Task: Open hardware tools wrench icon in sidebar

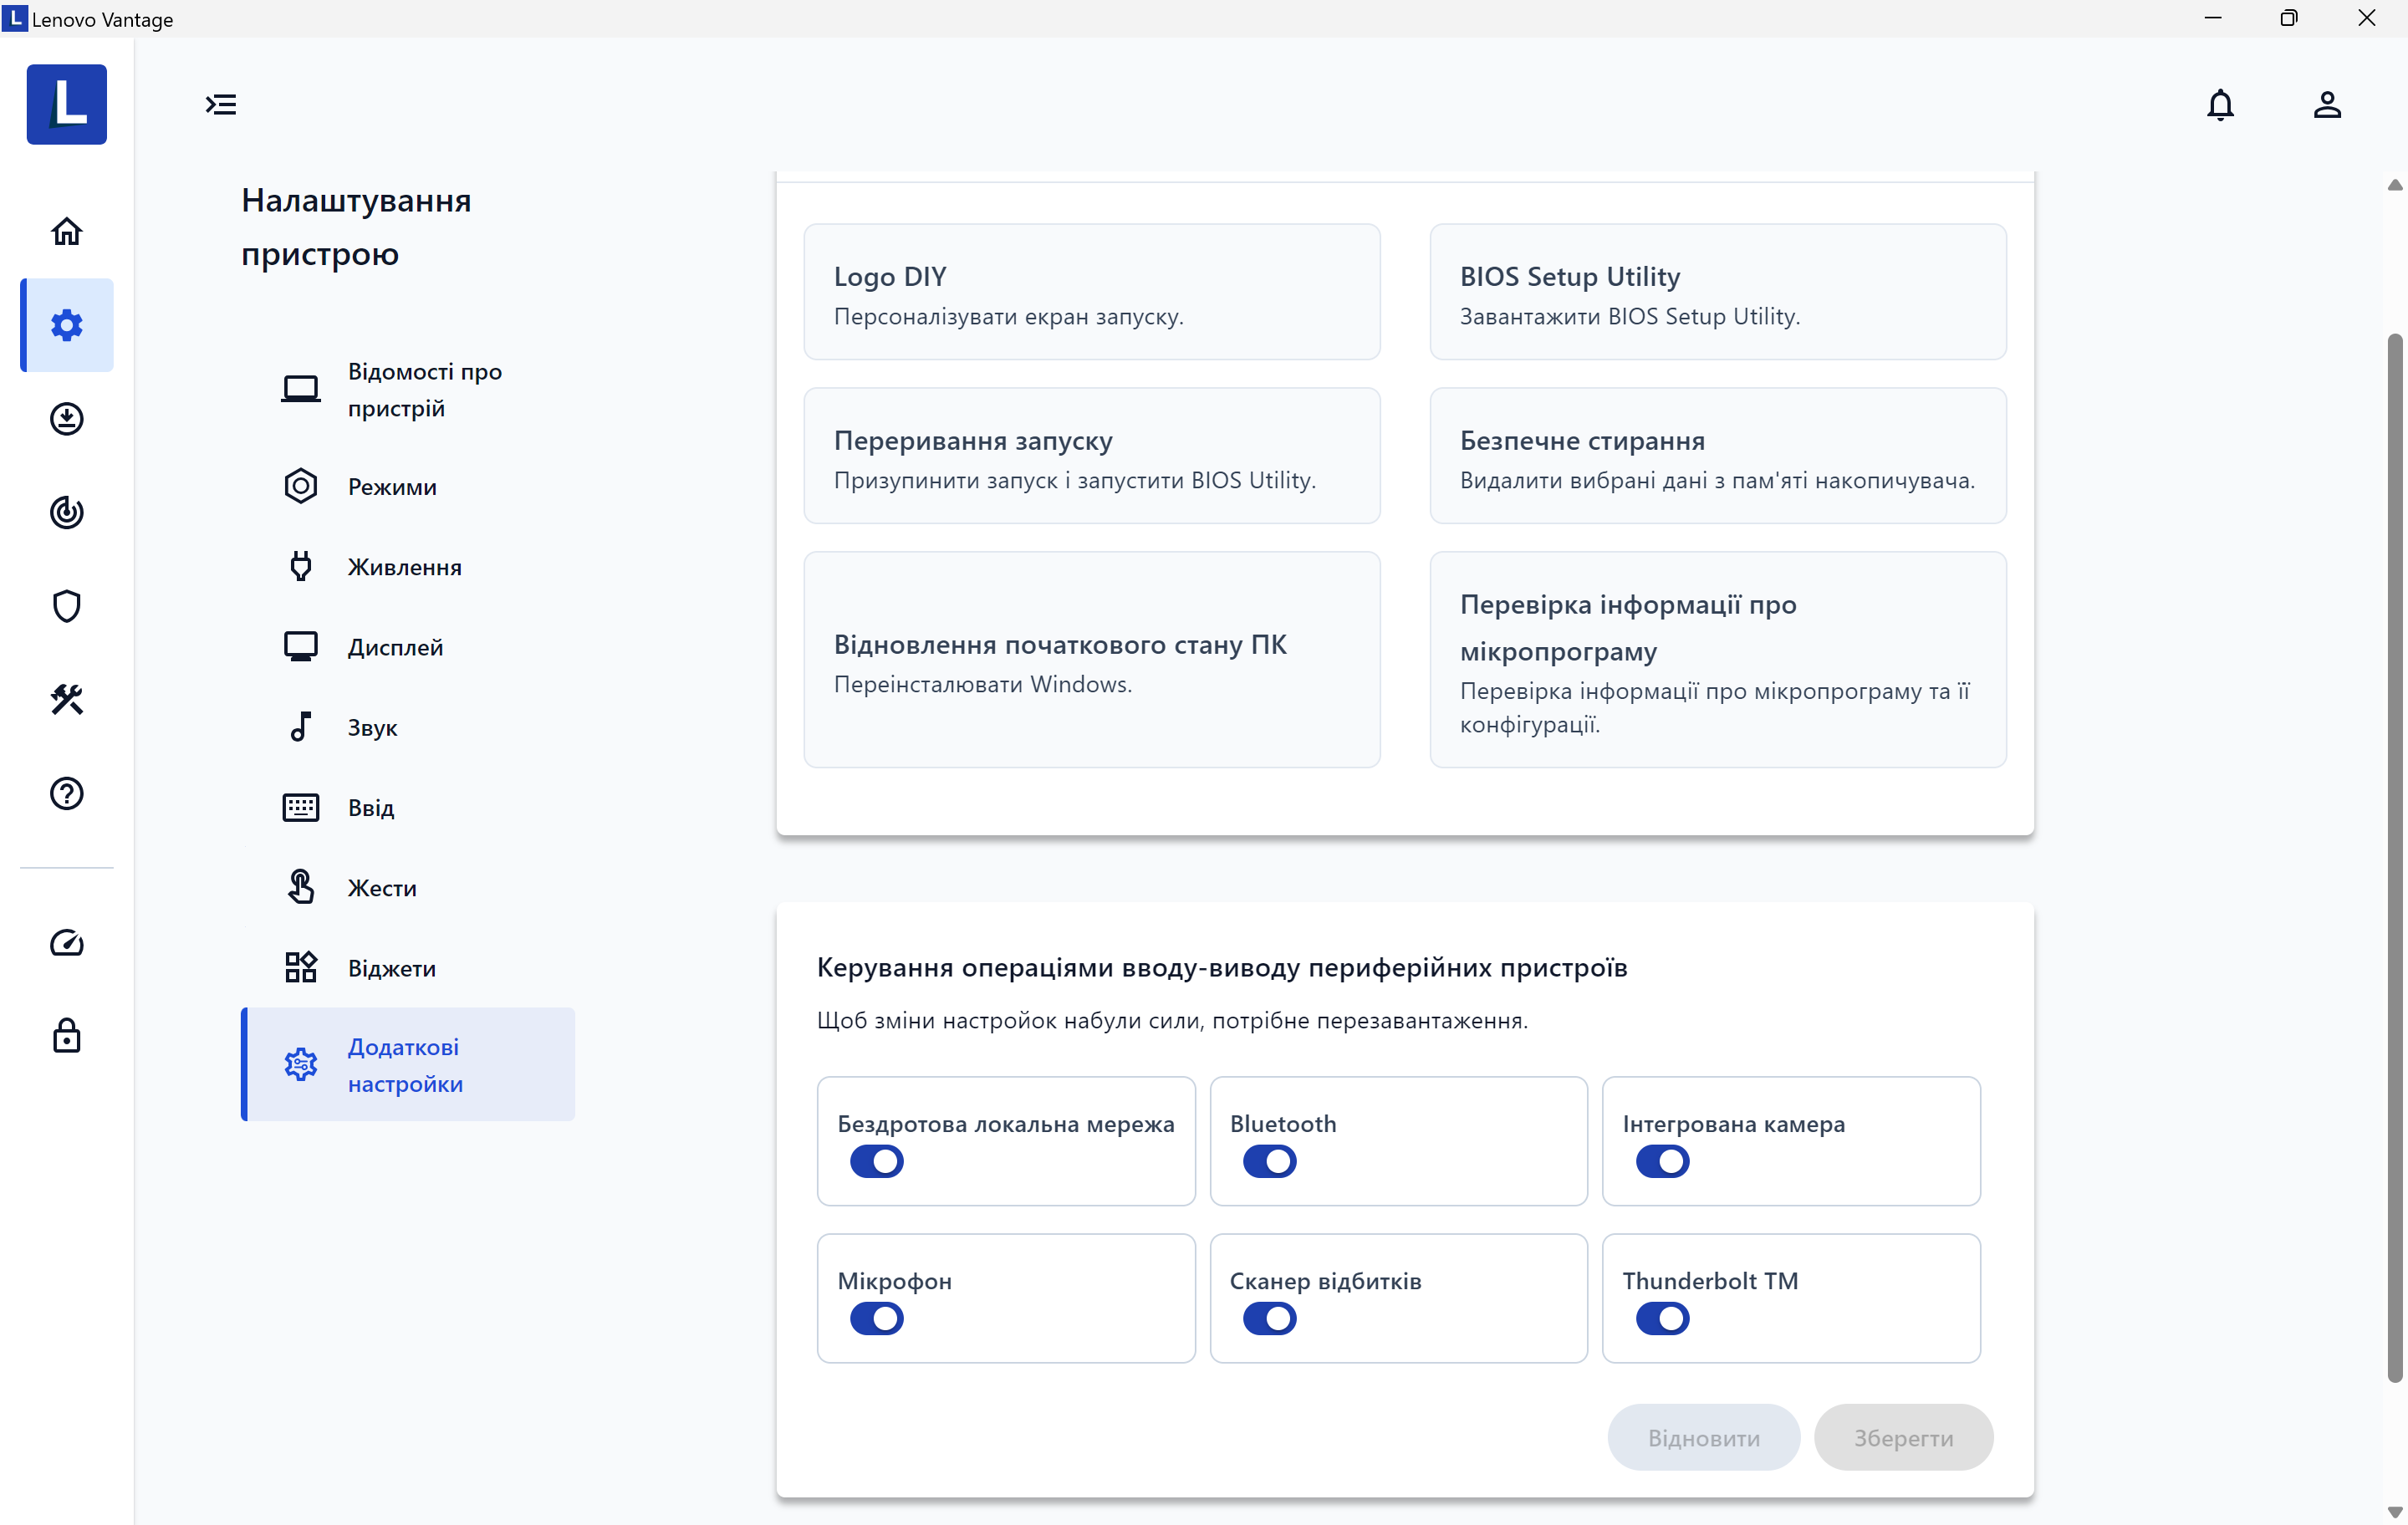Action: [x=66, y=699]
